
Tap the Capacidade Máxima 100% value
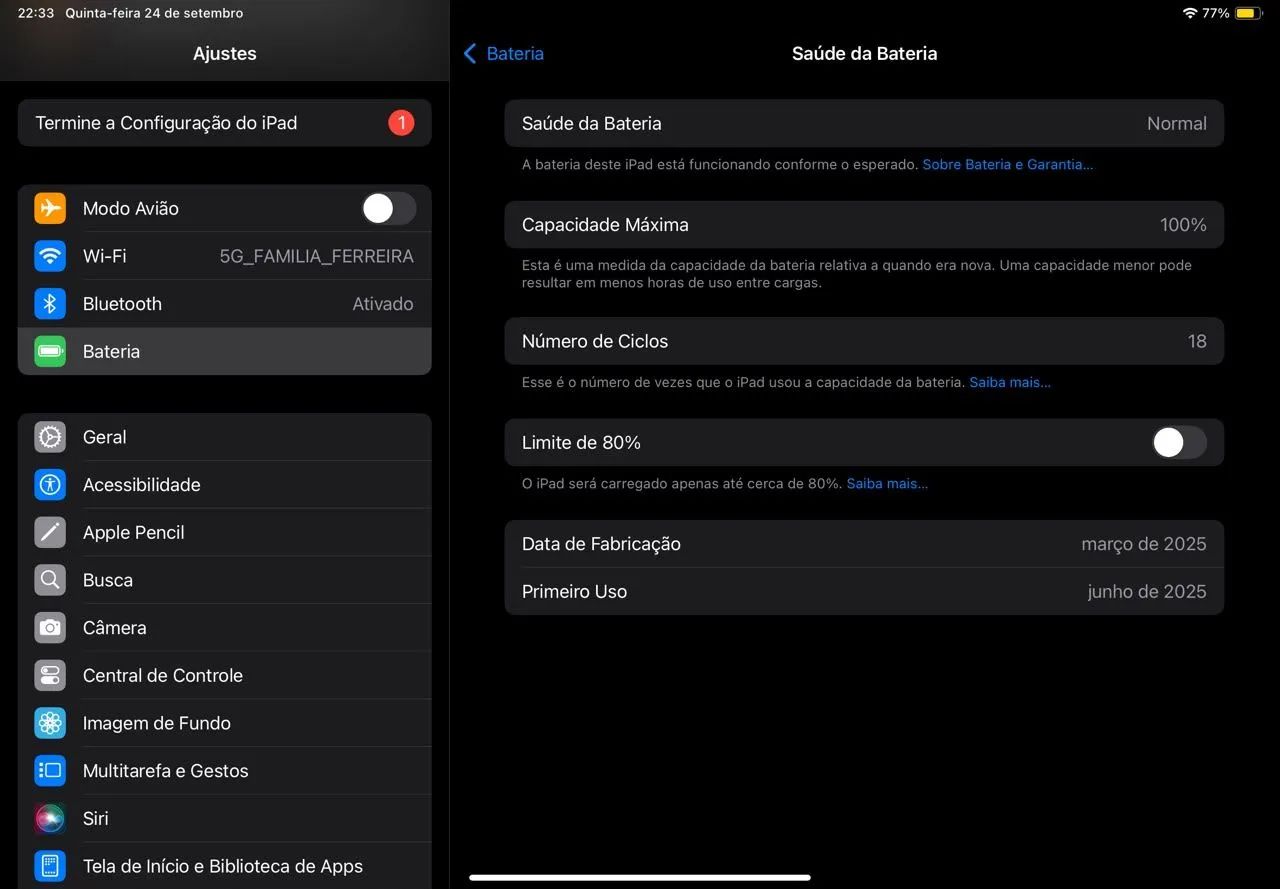[1183, 225]
